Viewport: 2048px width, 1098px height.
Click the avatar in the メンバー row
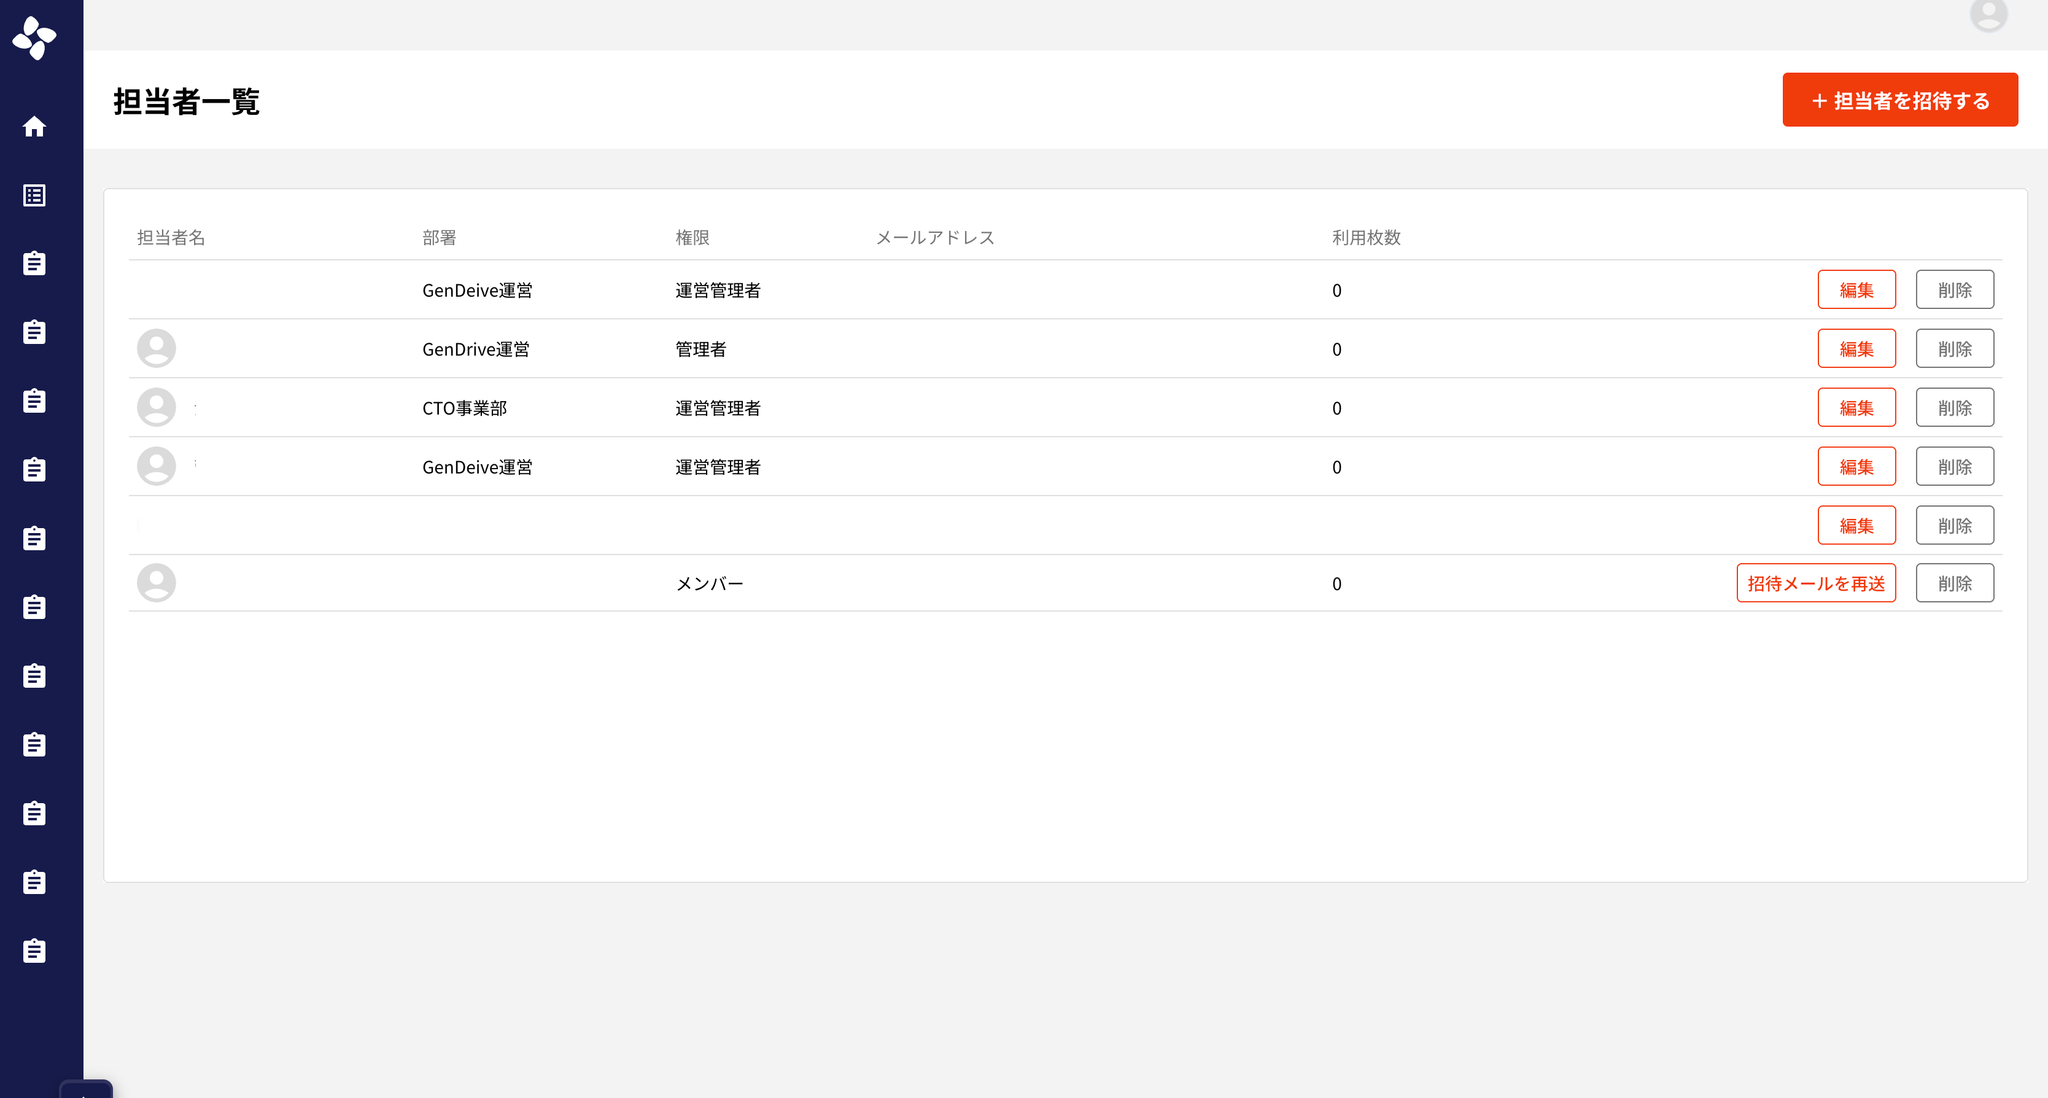[156, 583]
